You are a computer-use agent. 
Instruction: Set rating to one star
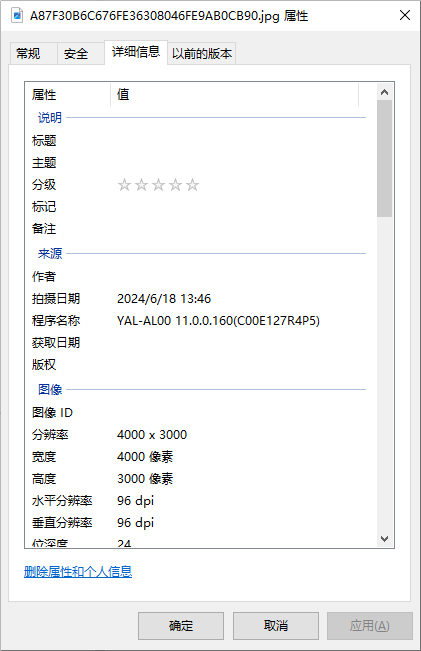125,184
